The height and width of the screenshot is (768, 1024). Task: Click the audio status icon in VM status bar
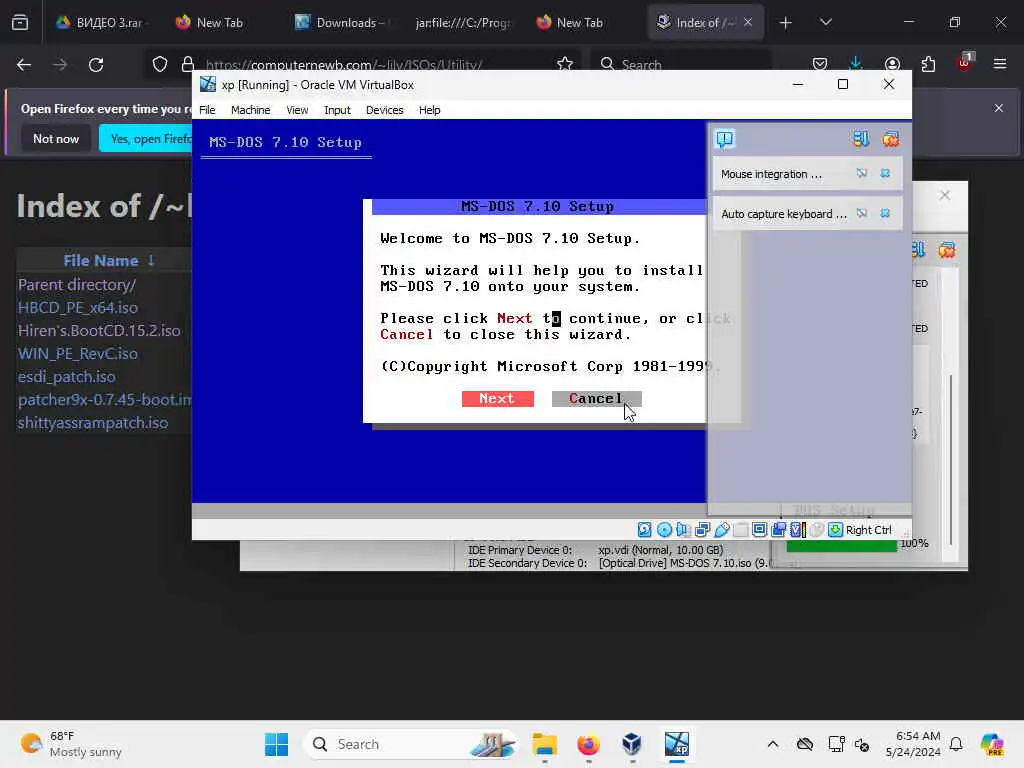683,530
